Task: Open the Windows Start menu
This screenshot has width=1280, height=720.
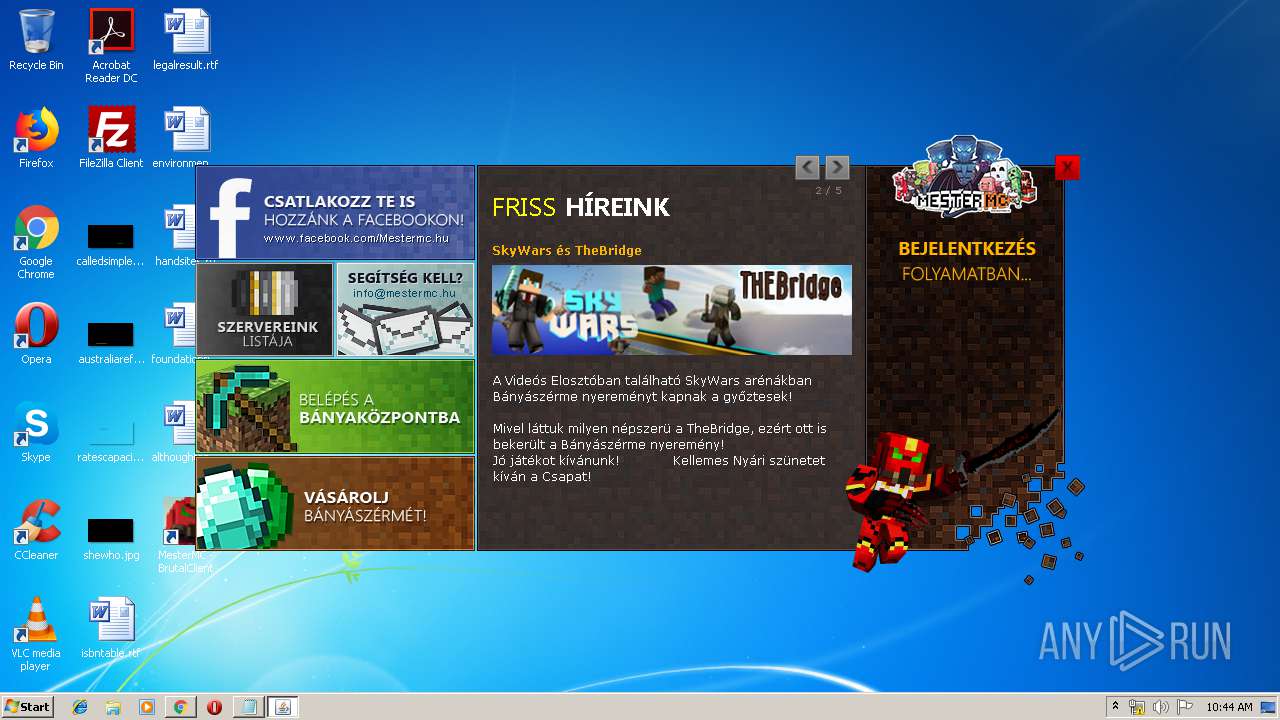Action: click(x=28, y=707)
